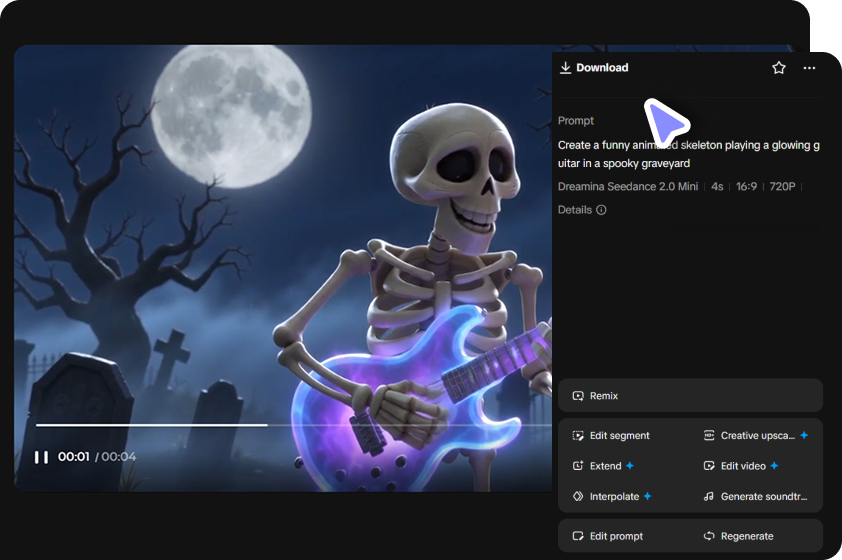Open the three-dot more options menu

point(809,68)
